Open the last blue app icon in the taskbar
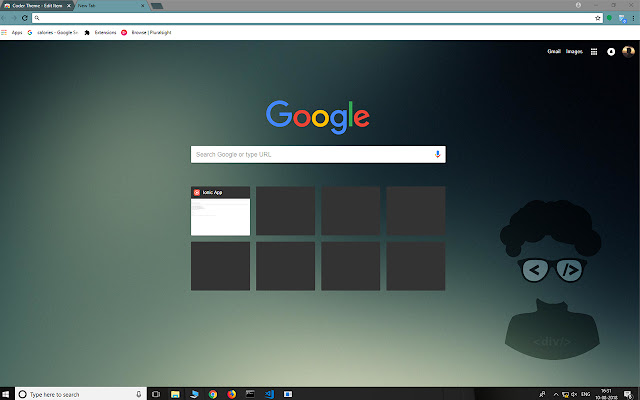 (x=288, y=394)
